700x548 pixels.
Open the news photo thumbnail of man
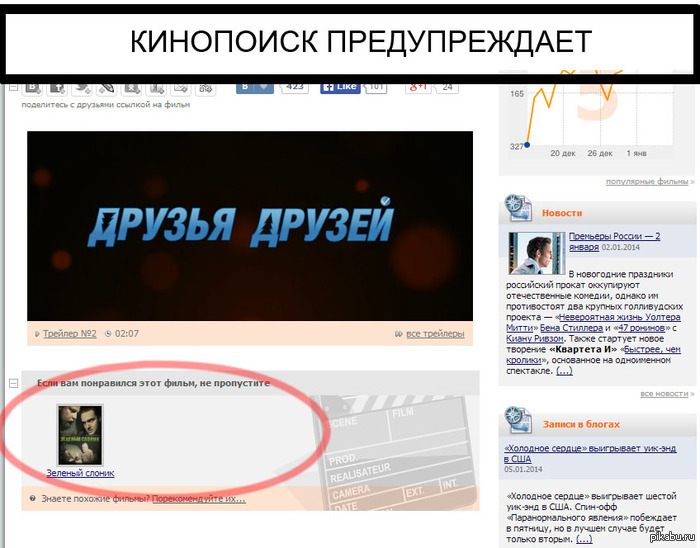537,253
